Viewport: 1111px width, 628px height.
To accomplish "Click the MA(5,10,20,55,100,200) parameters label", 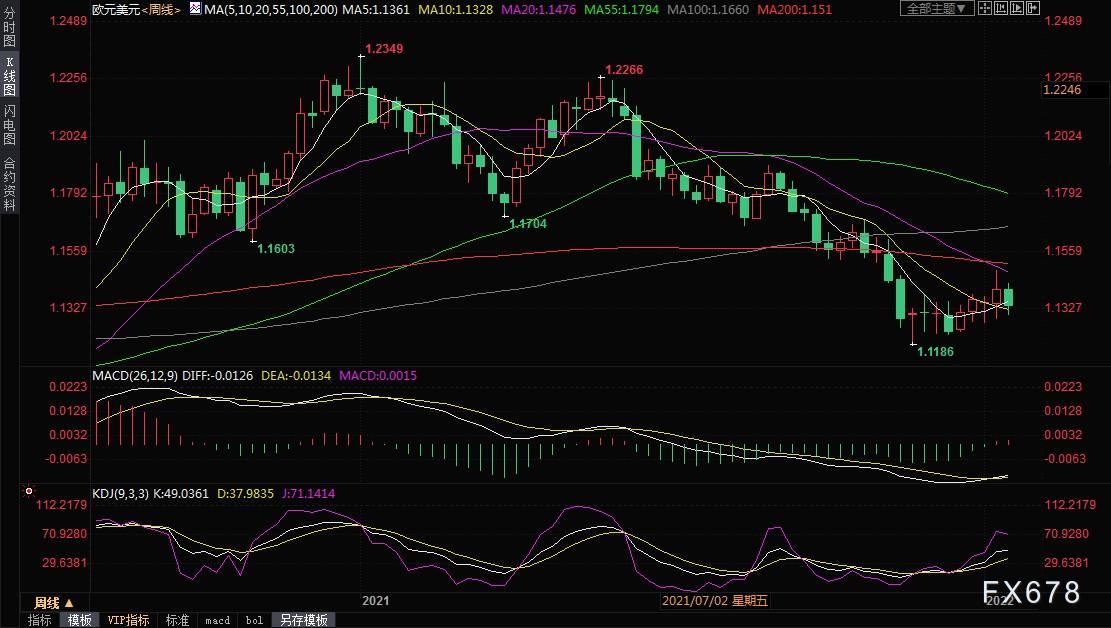I will (271, 9).
